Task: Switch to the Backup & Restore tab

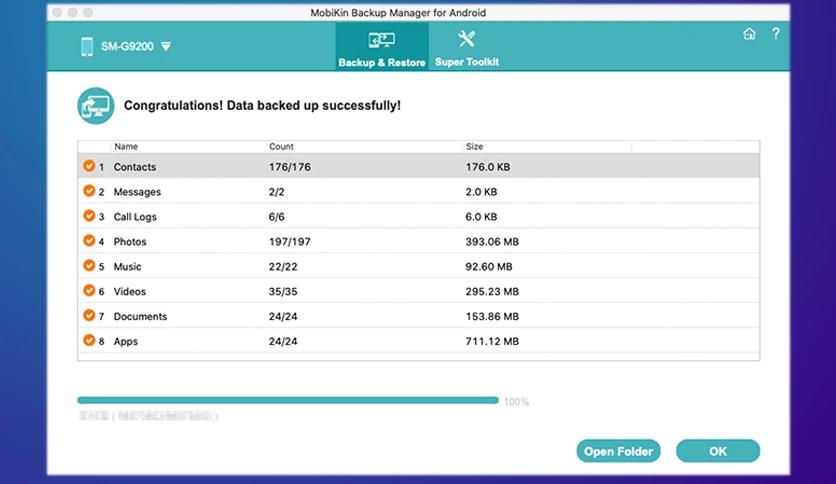Action: point(382,47)
